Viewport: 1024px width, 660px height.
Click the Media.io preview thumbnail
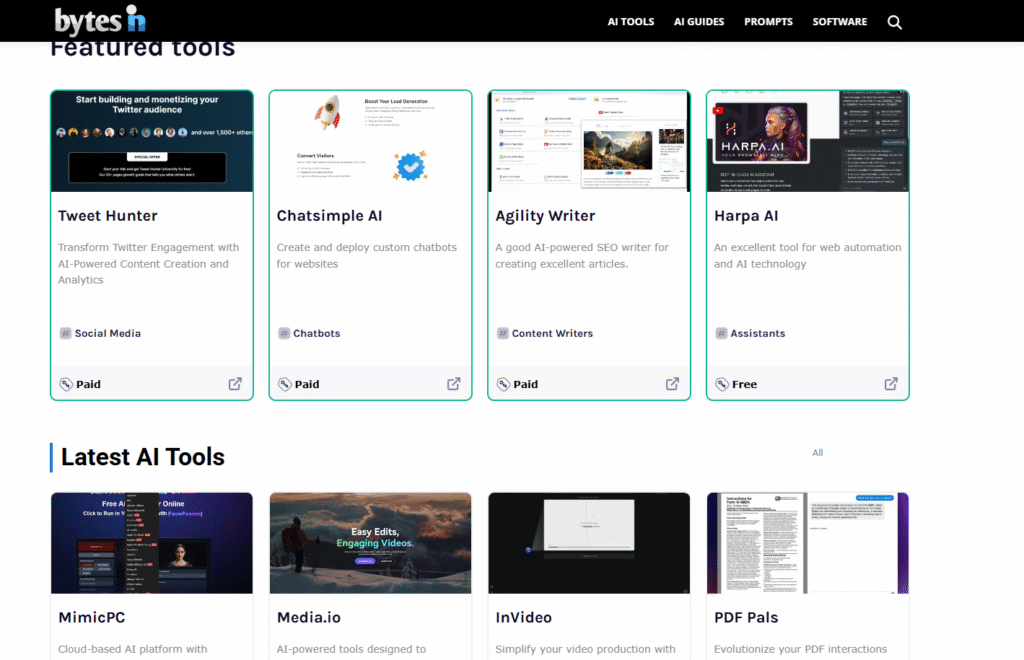coord(370,543)
